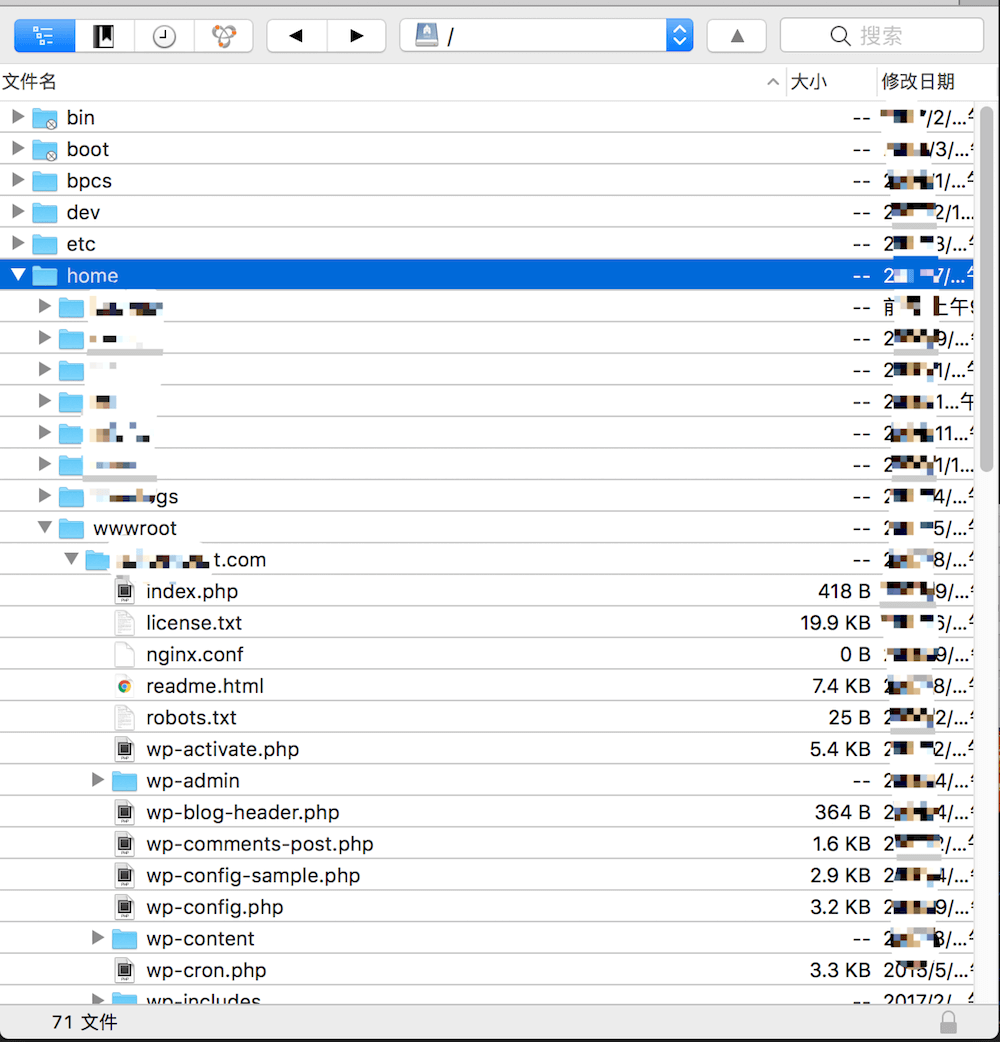Open the Bonjour view
This screenshot has height=1042, width=1000.
[224, 36]
